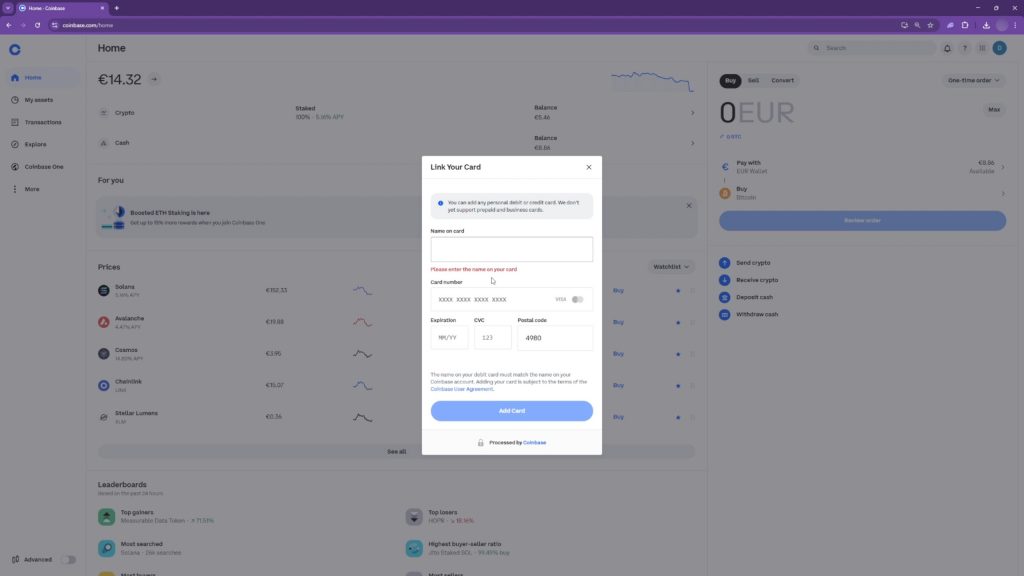Open the One-time order dropdown

973,80
